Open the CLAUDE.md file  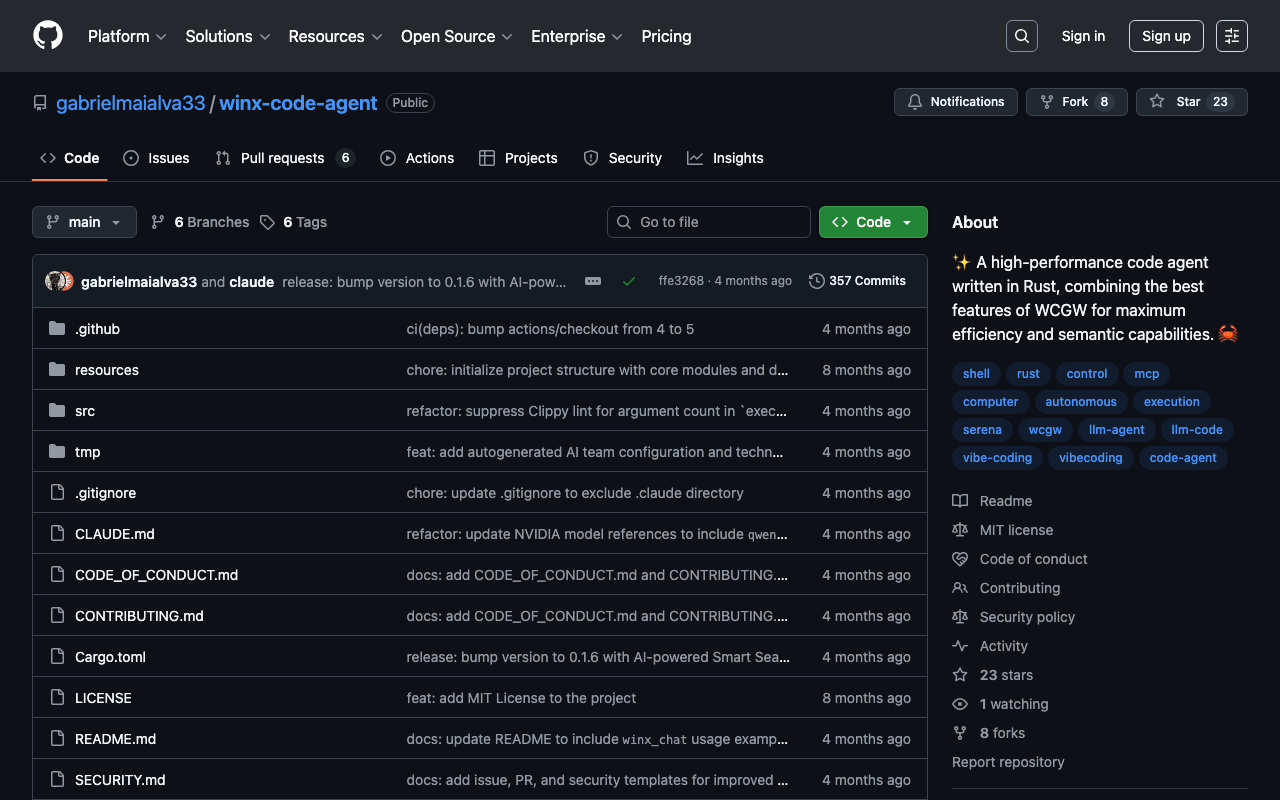pyautogui.click(x=115, y=534)
